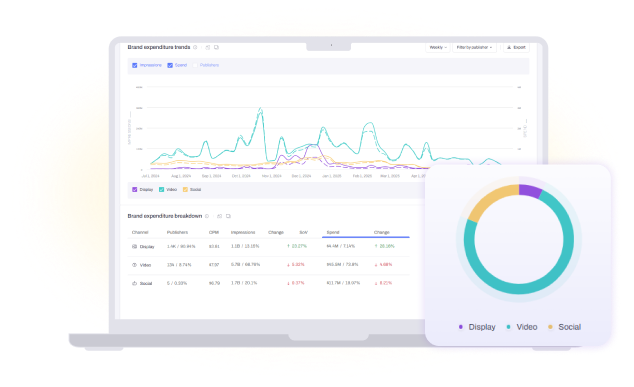Click the Display row green impressions change value
This screenshot has width=634, height=387.
click(297, 246)
